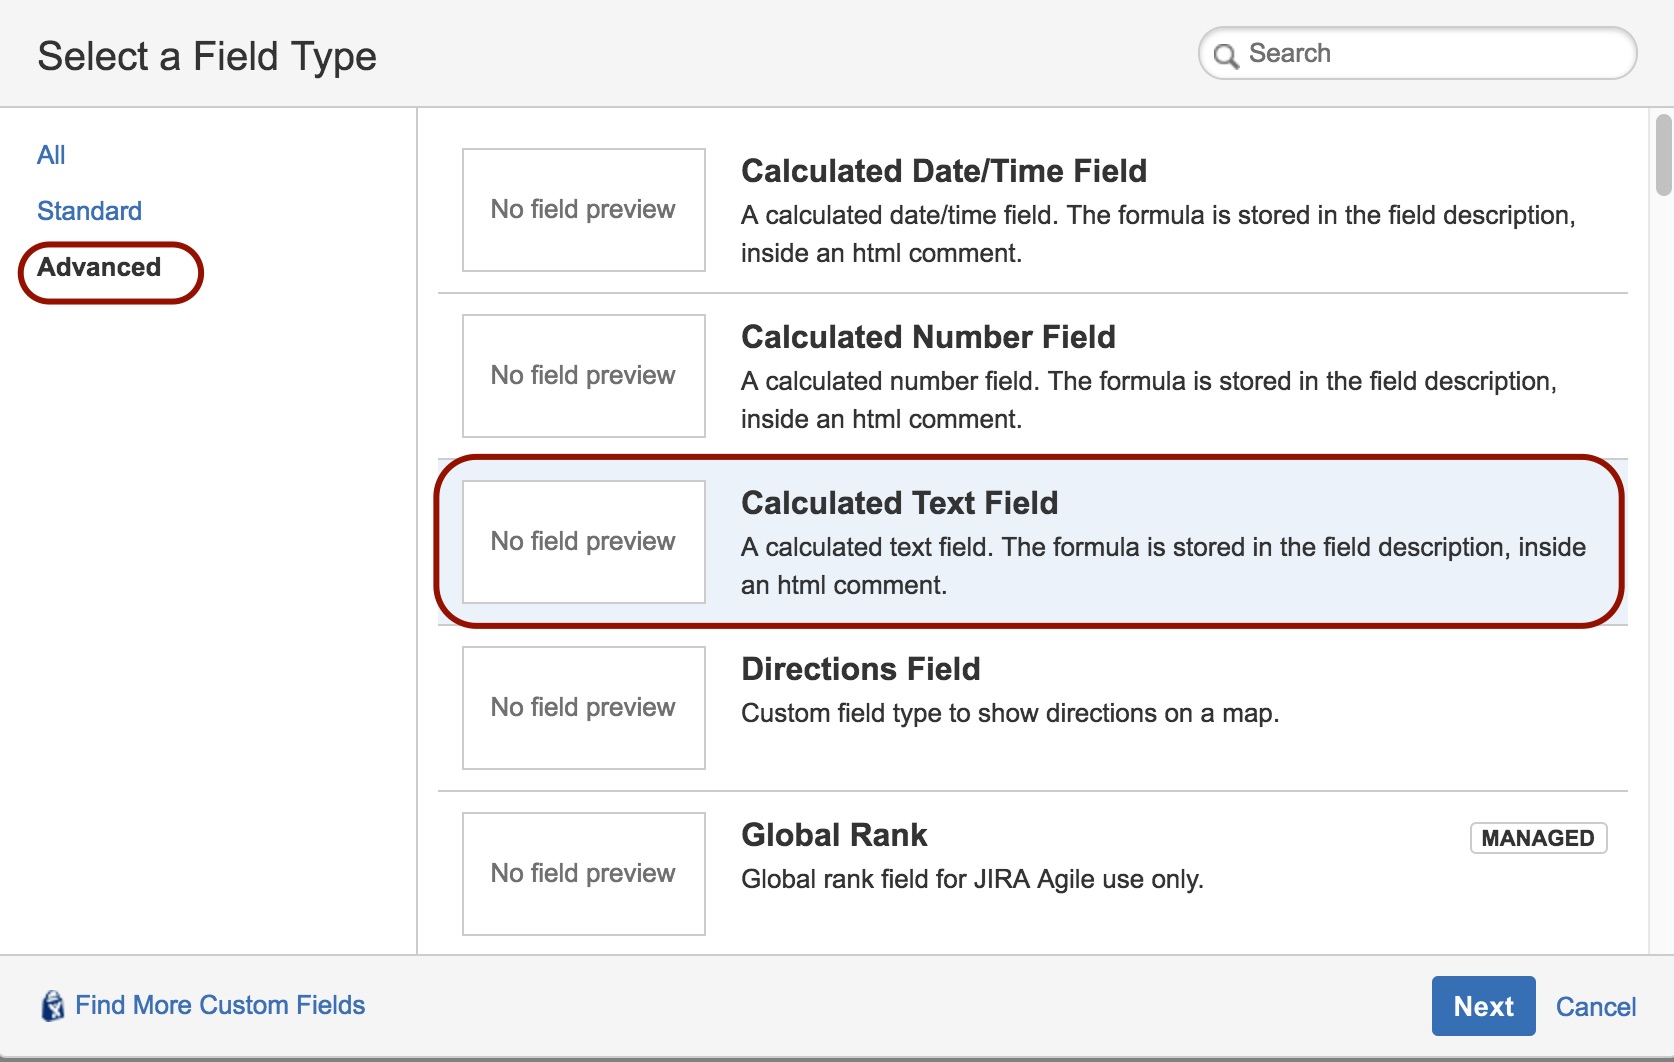1674x1062 pixels.
Task: Pick the Calculated Text Field entry
Action: 899,503
